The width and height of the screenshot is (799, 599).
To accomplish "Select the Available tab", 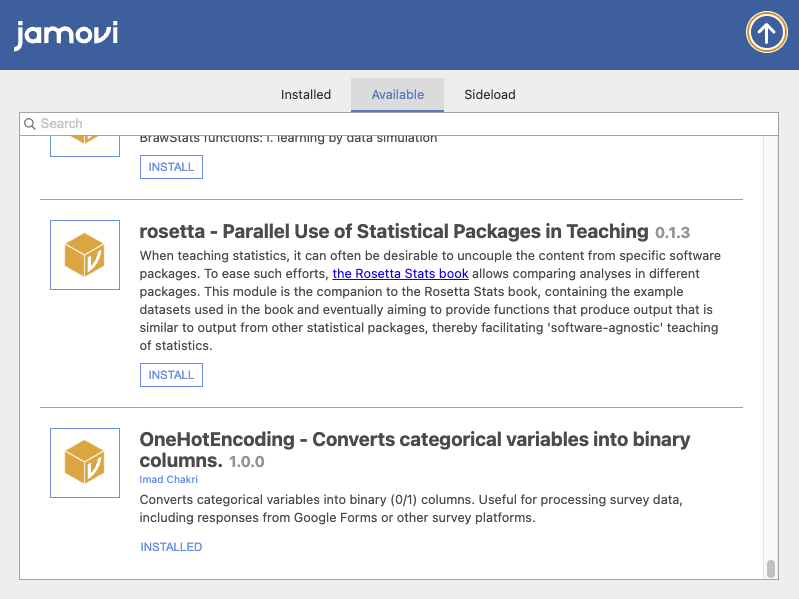I will click(397, 95).
